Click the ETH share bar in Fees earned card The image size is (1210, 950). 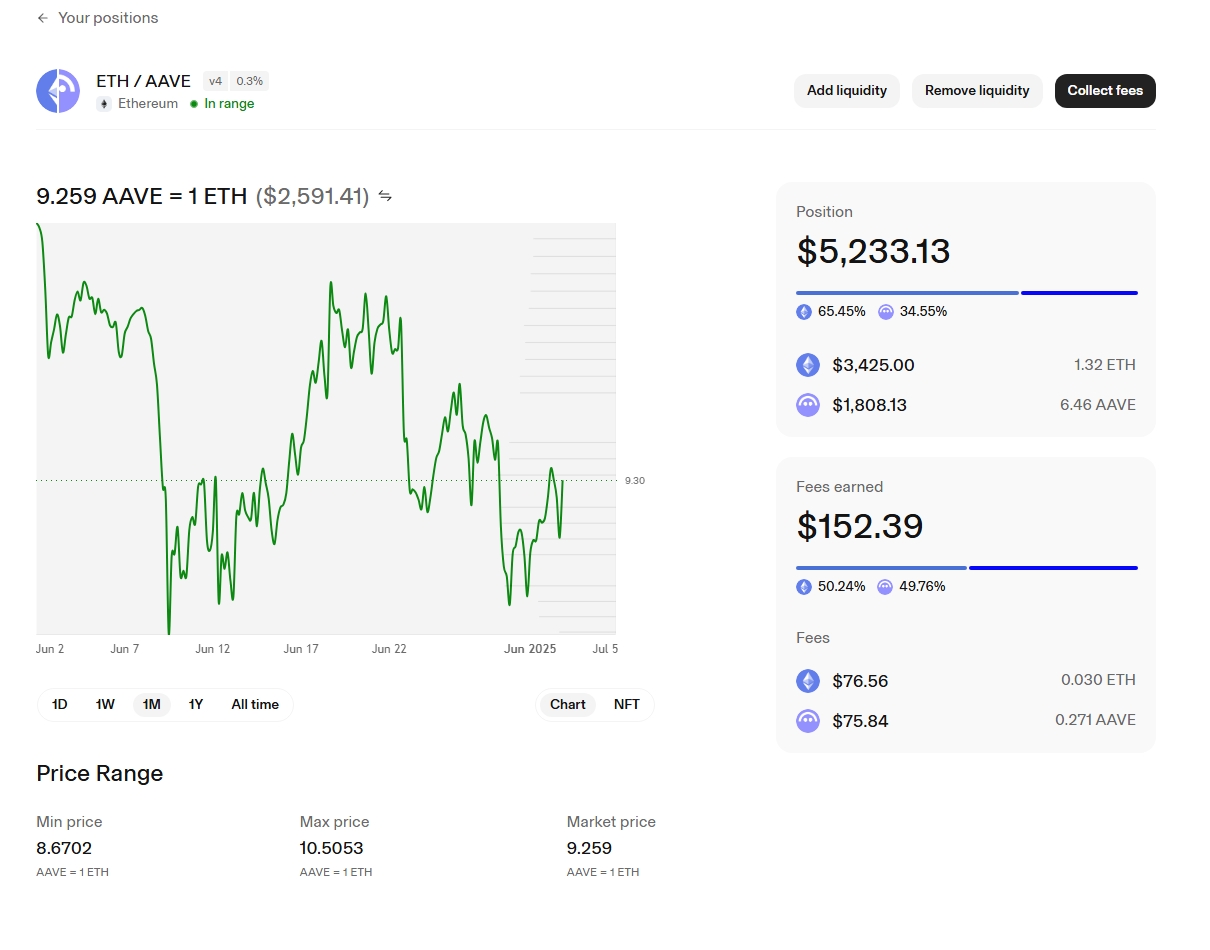tap(881, 568)
